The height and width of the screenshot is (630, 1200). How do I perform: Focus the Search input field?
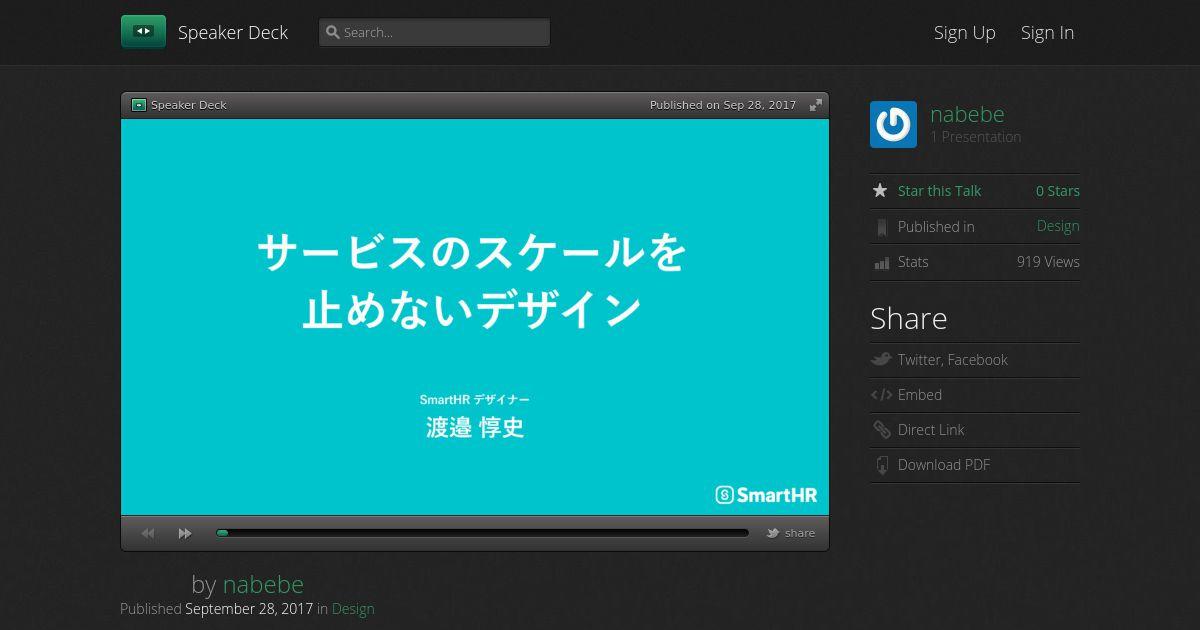(x=434, y=32)
